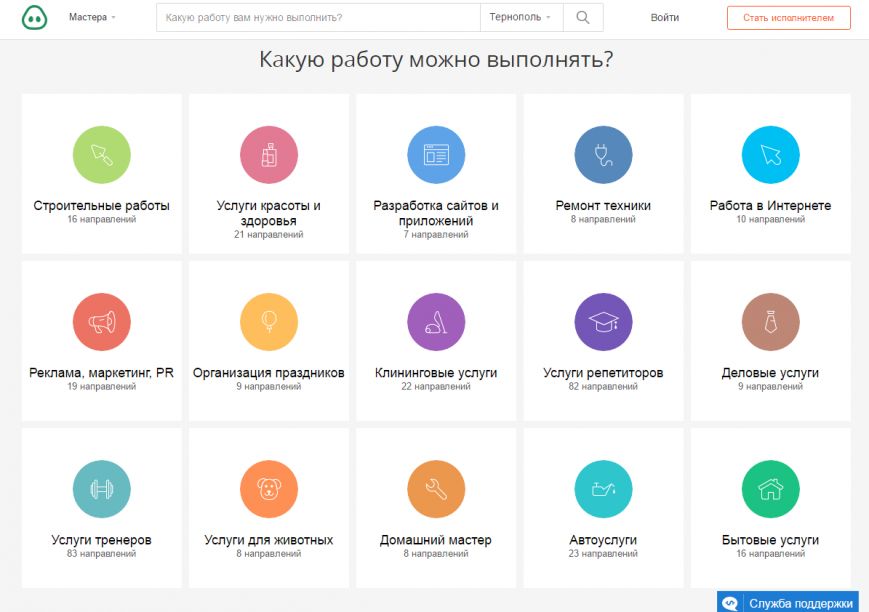
Task: Click the green site logo
Action: [x=34, y=17]
